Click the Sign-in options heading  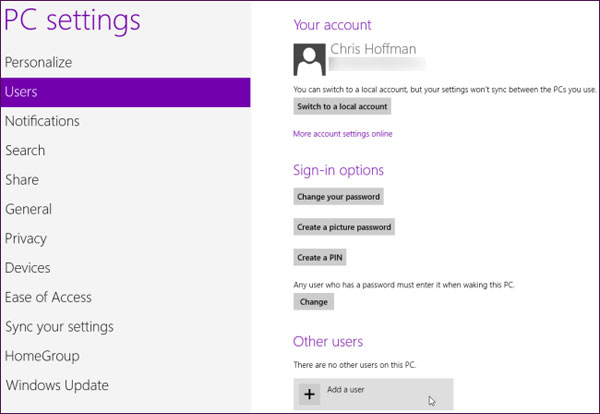coord(338,170)
